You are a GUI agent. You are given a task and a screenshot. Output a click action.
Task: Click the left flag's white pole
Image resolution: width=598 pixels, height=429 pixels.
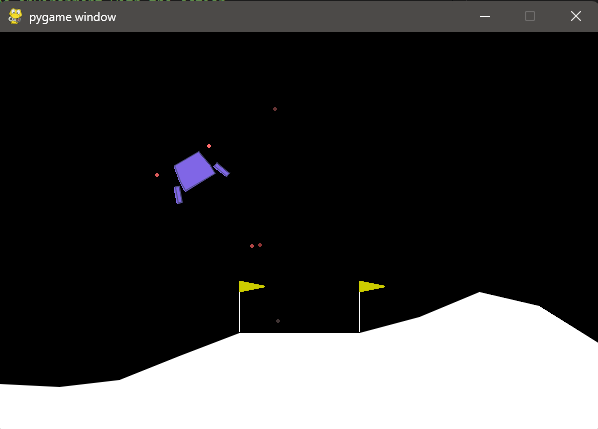[240, 312]
